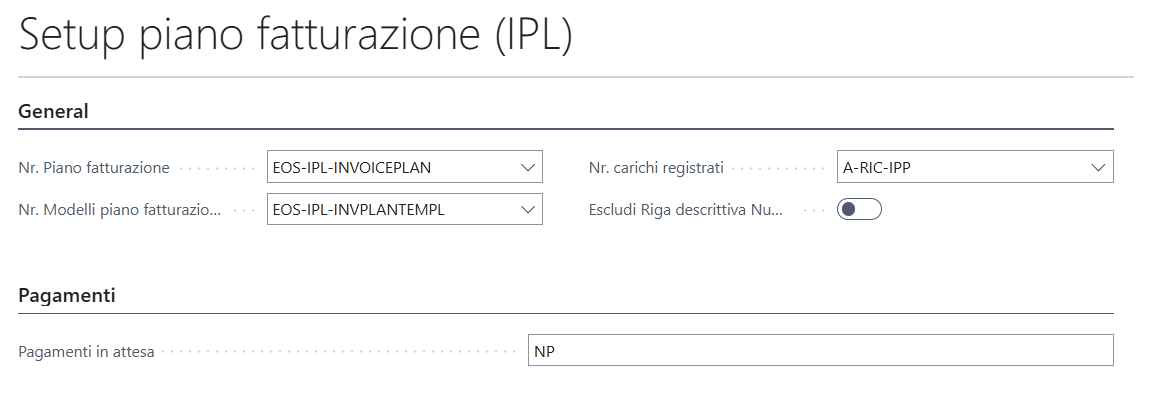1162x416 pixels.
Task: Expand the Nr. Modelli piano fatturazione chevron
Action: coord(528,210)
